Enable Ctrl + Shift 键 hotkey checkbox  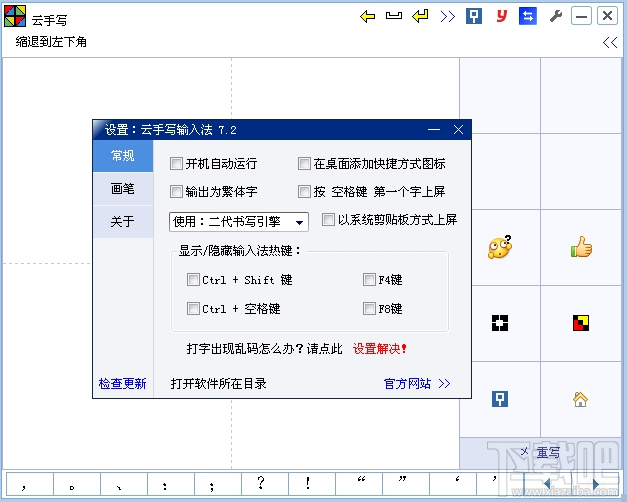click(193, 279)
